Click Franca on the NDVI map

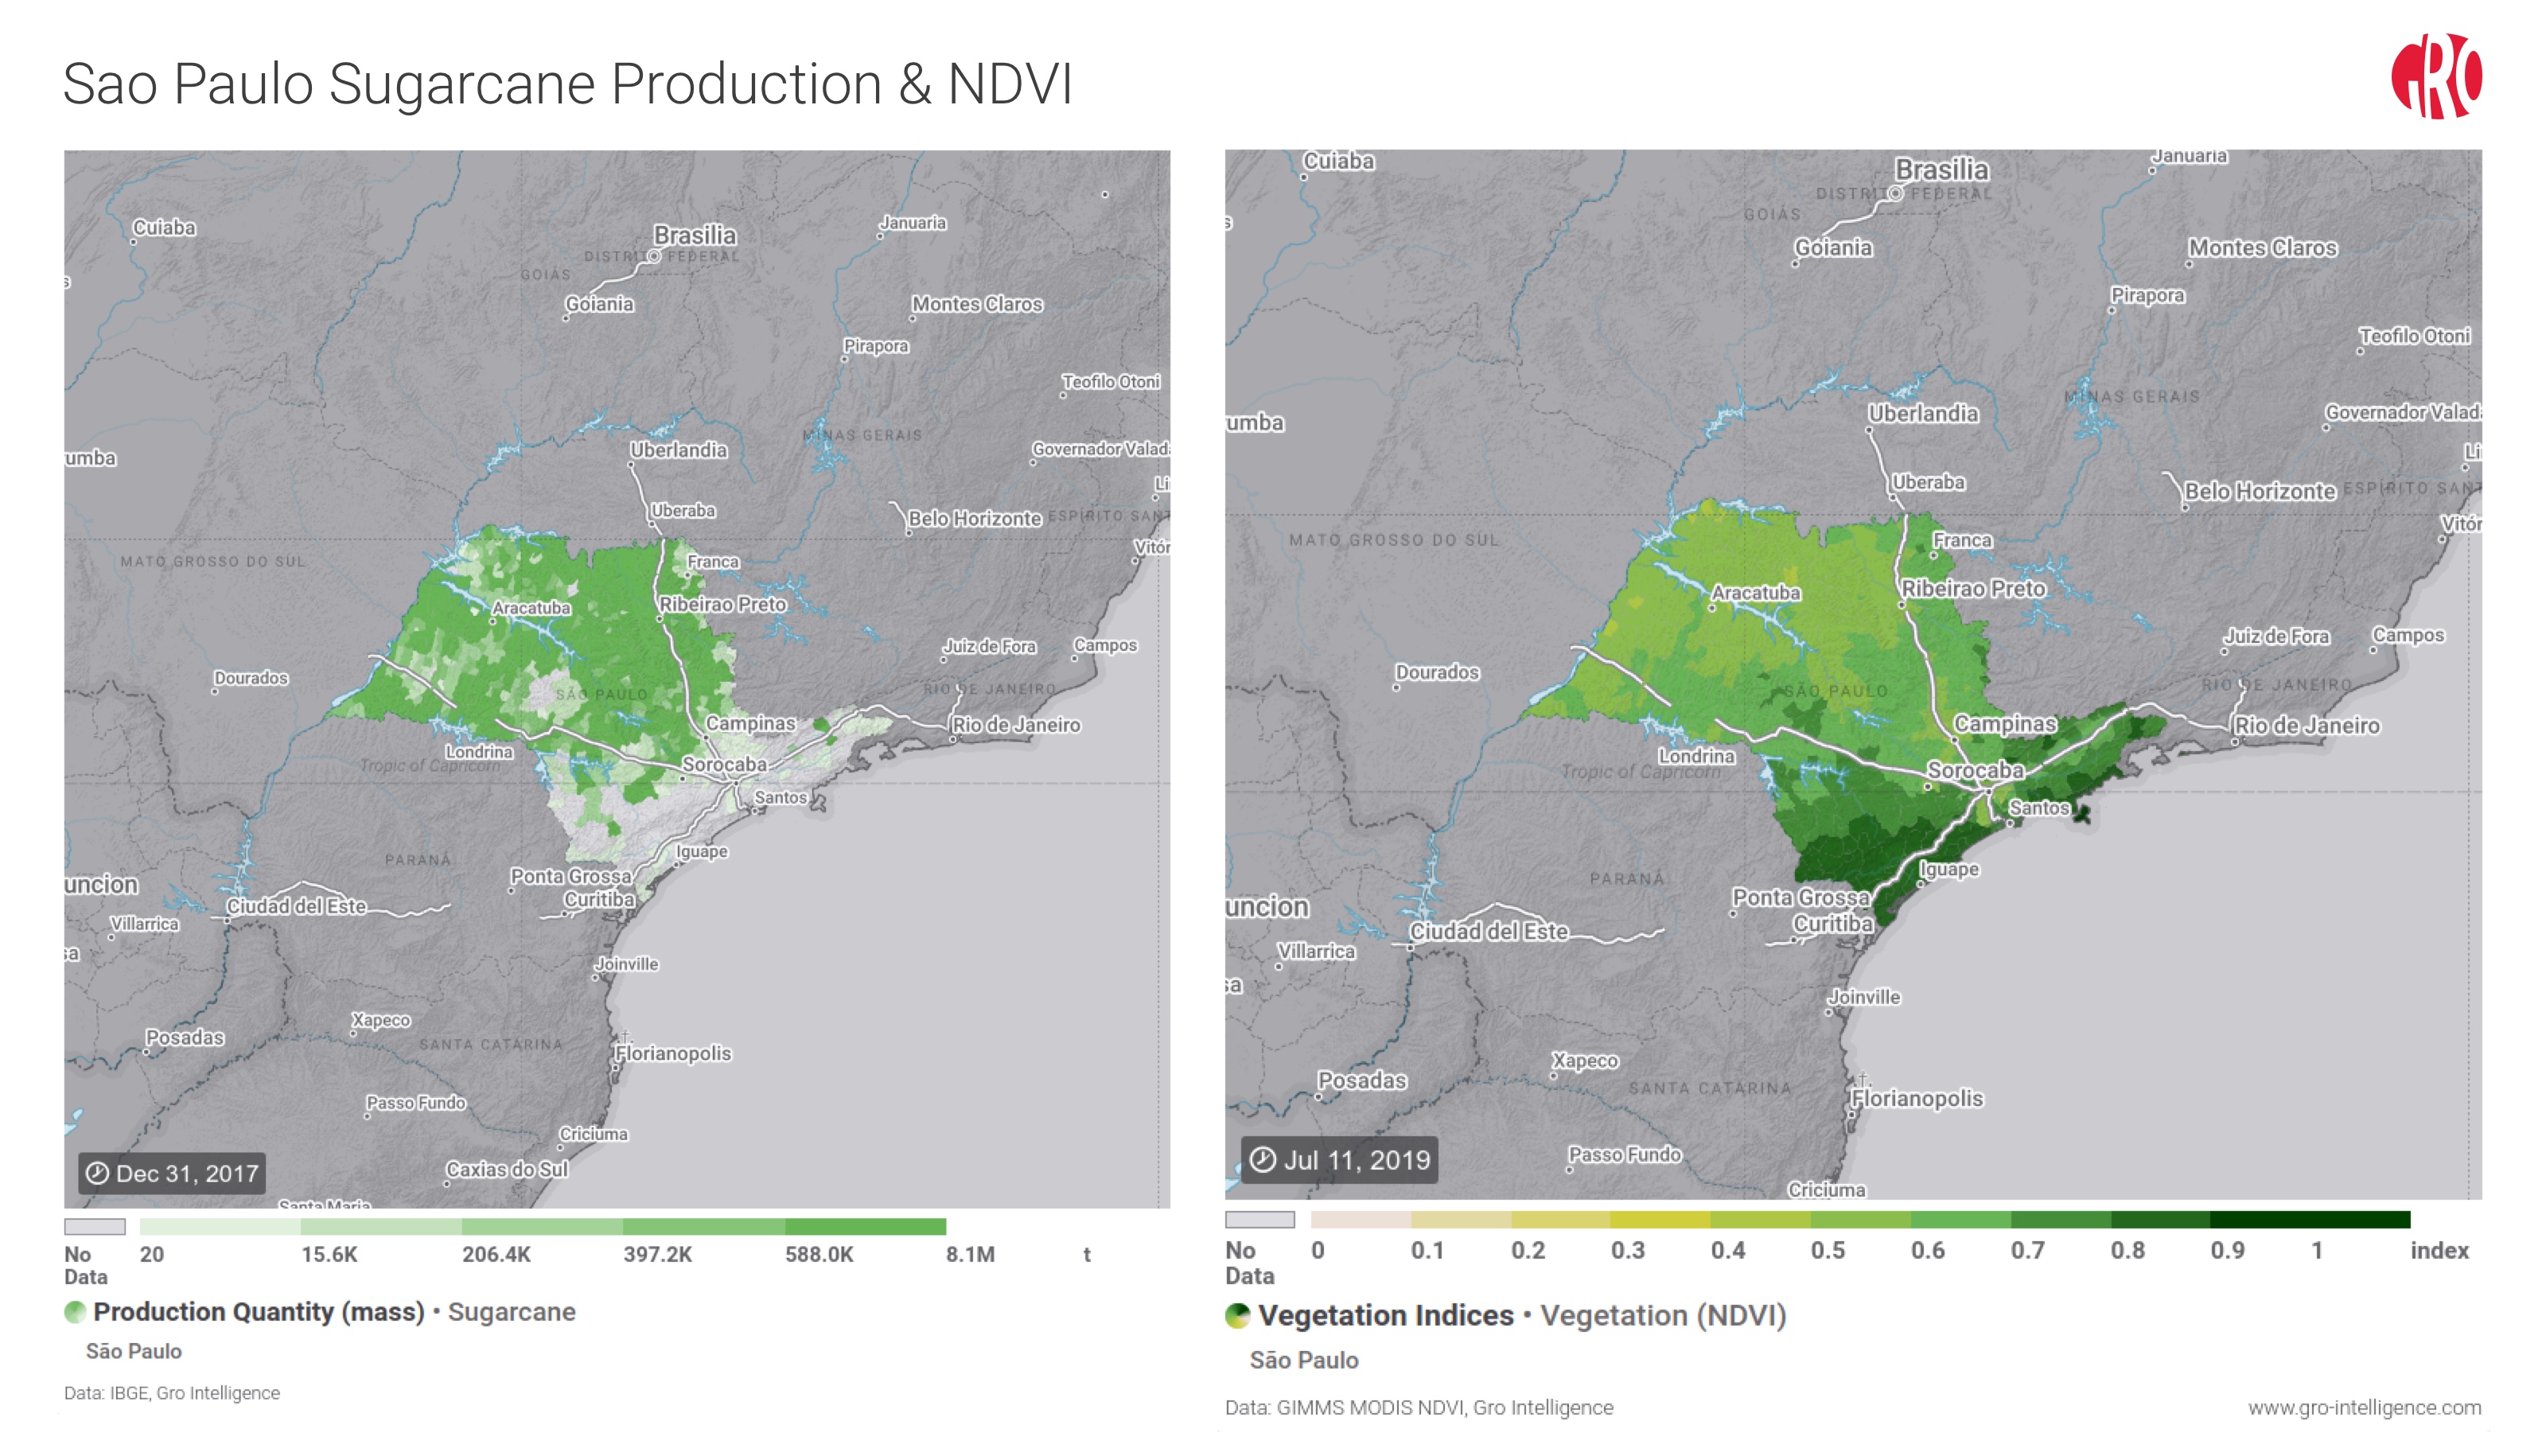coord(1962,540)
